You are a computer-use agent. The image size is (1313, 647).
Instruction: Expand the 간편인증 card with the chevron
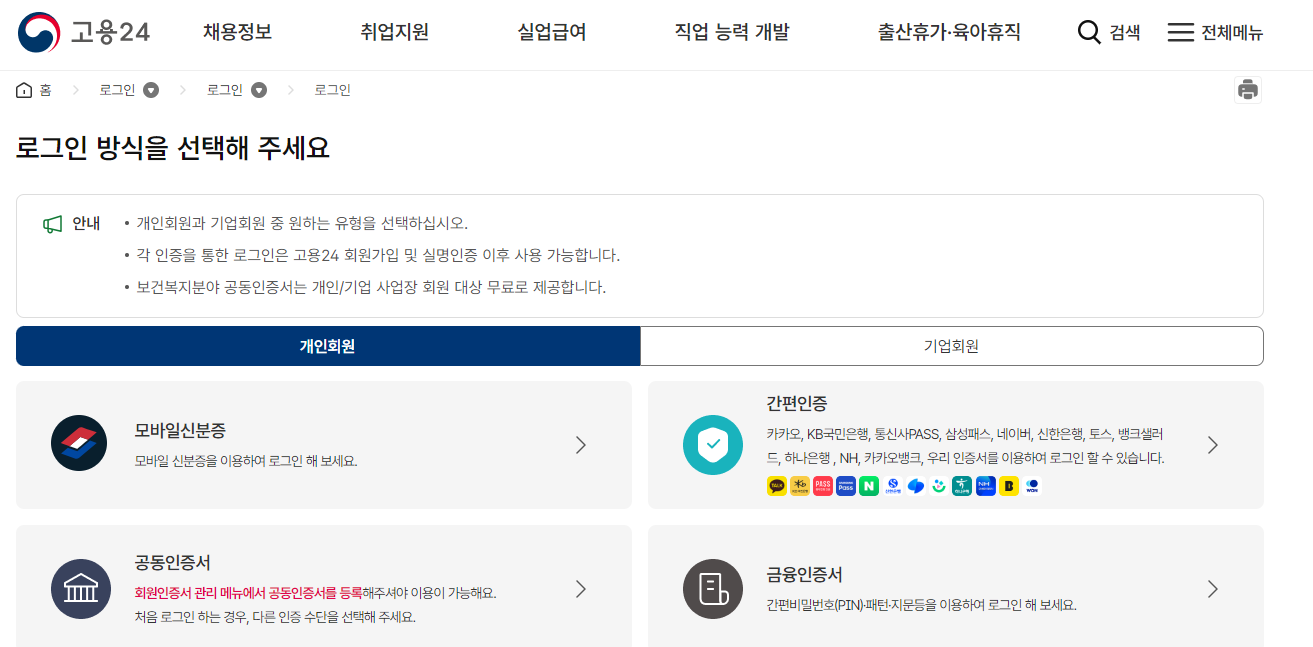coord(1212,445)
